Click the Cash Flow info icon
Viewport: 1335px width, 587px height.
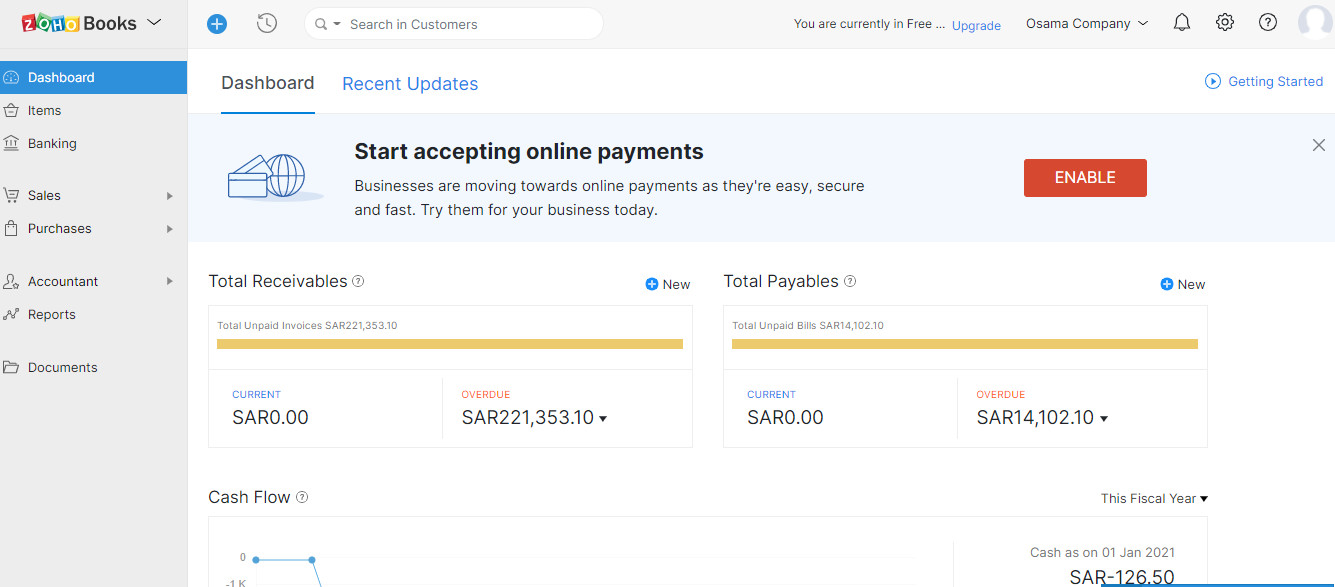coord(302,498)
